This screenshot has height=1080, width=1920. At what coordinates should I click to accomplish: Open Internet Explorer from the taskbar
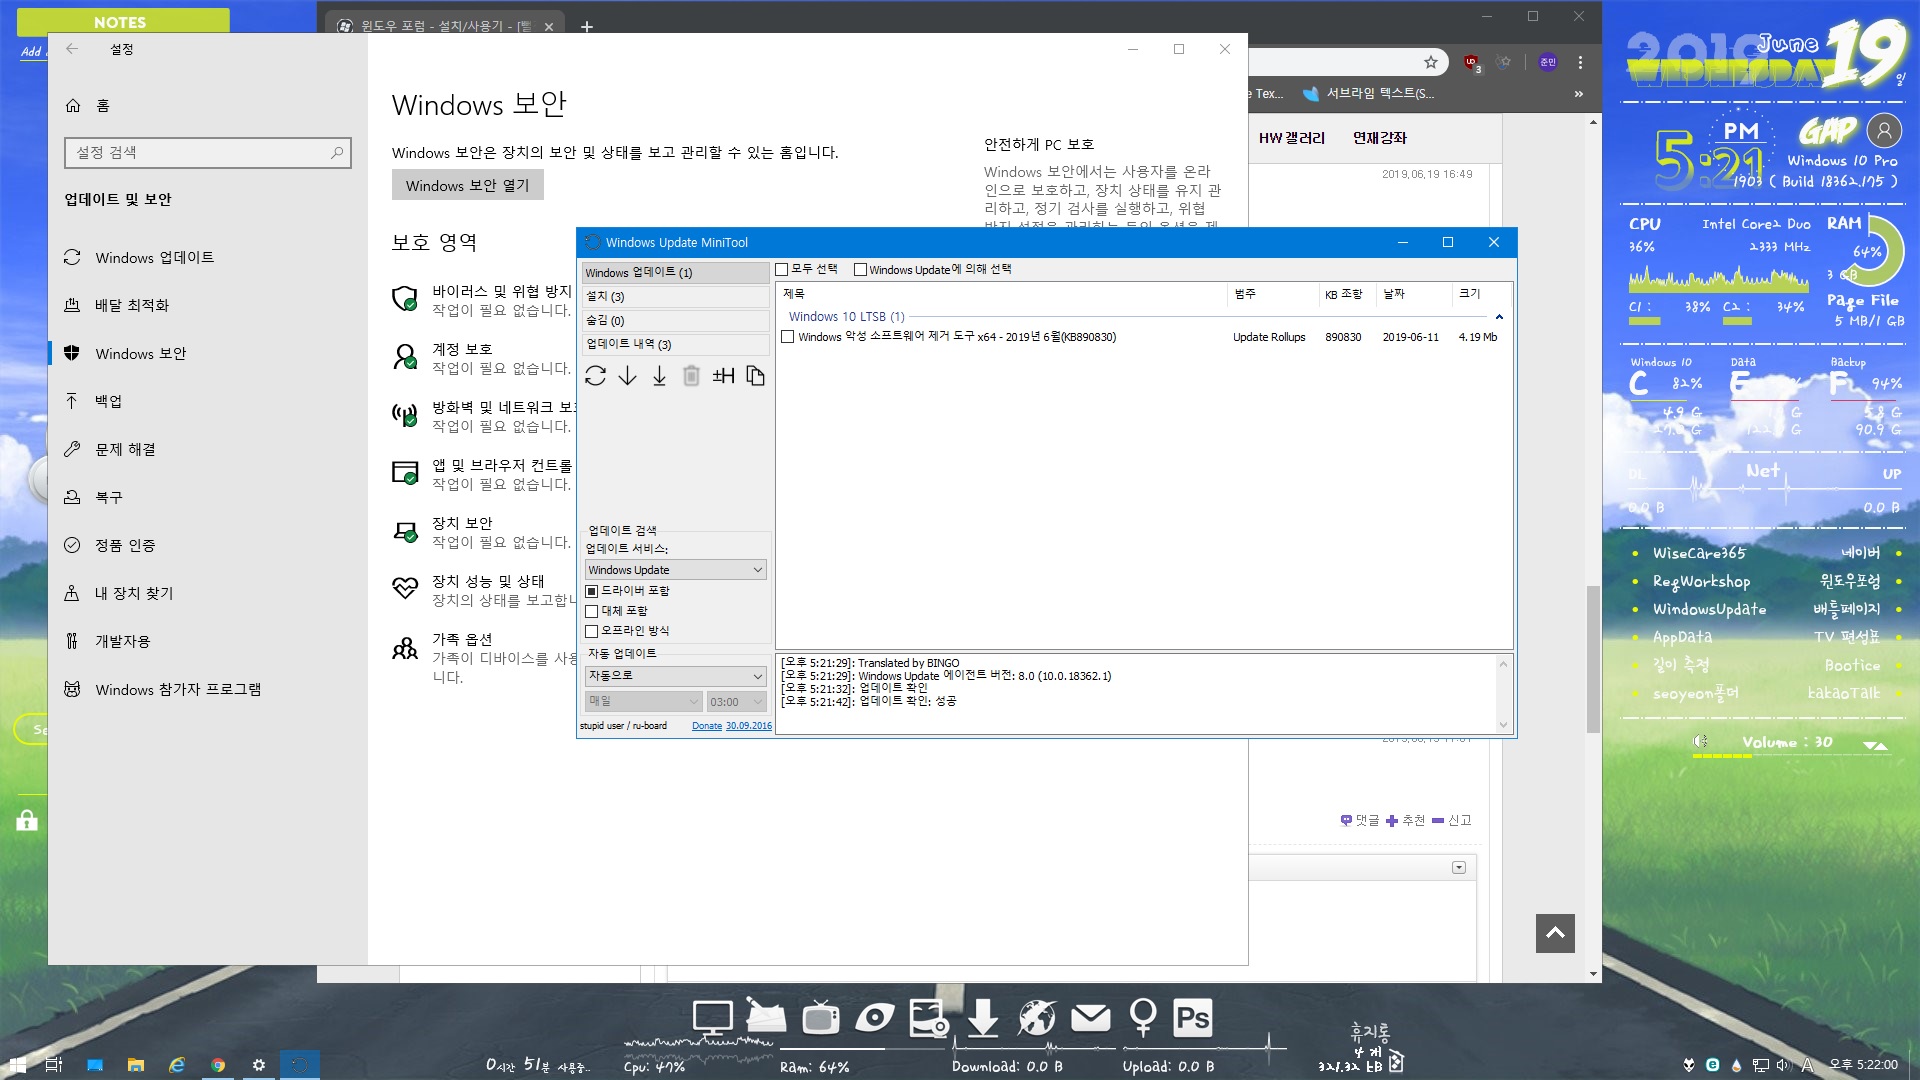(177, 1065)
